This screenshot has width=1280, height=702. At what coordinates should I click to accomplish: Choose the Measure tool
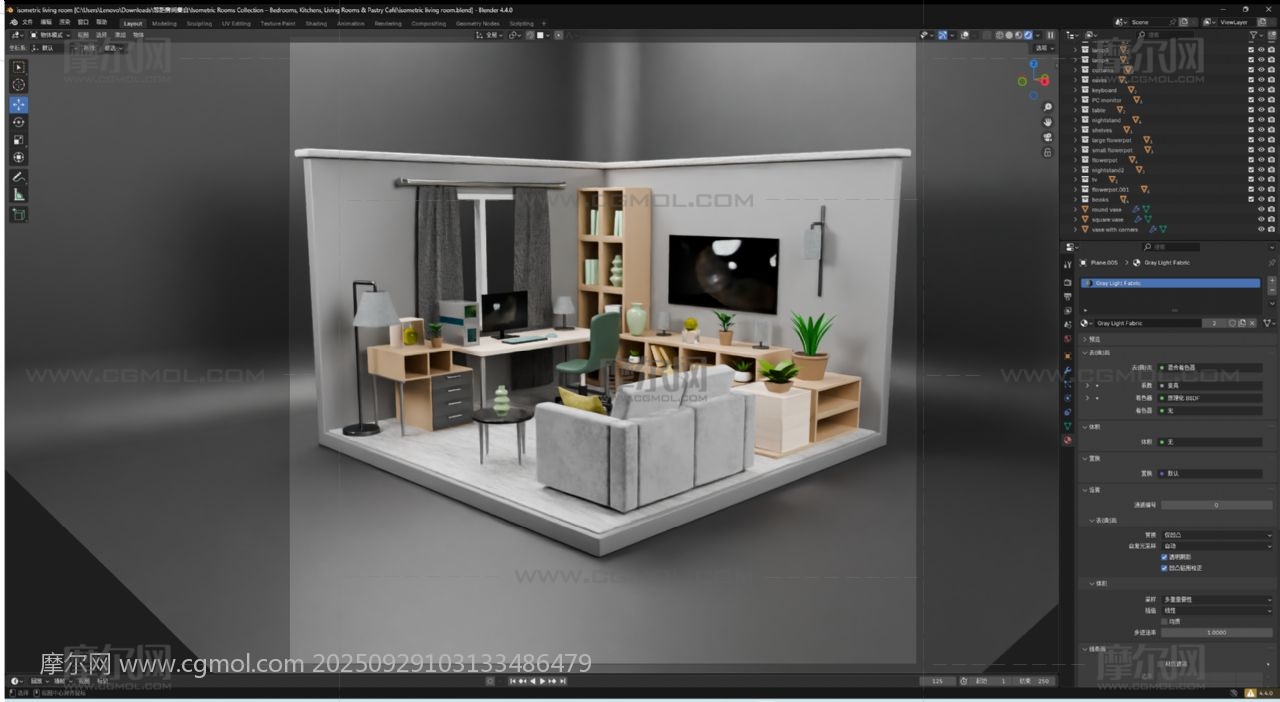pyautogui.click(x=19, y=194)
